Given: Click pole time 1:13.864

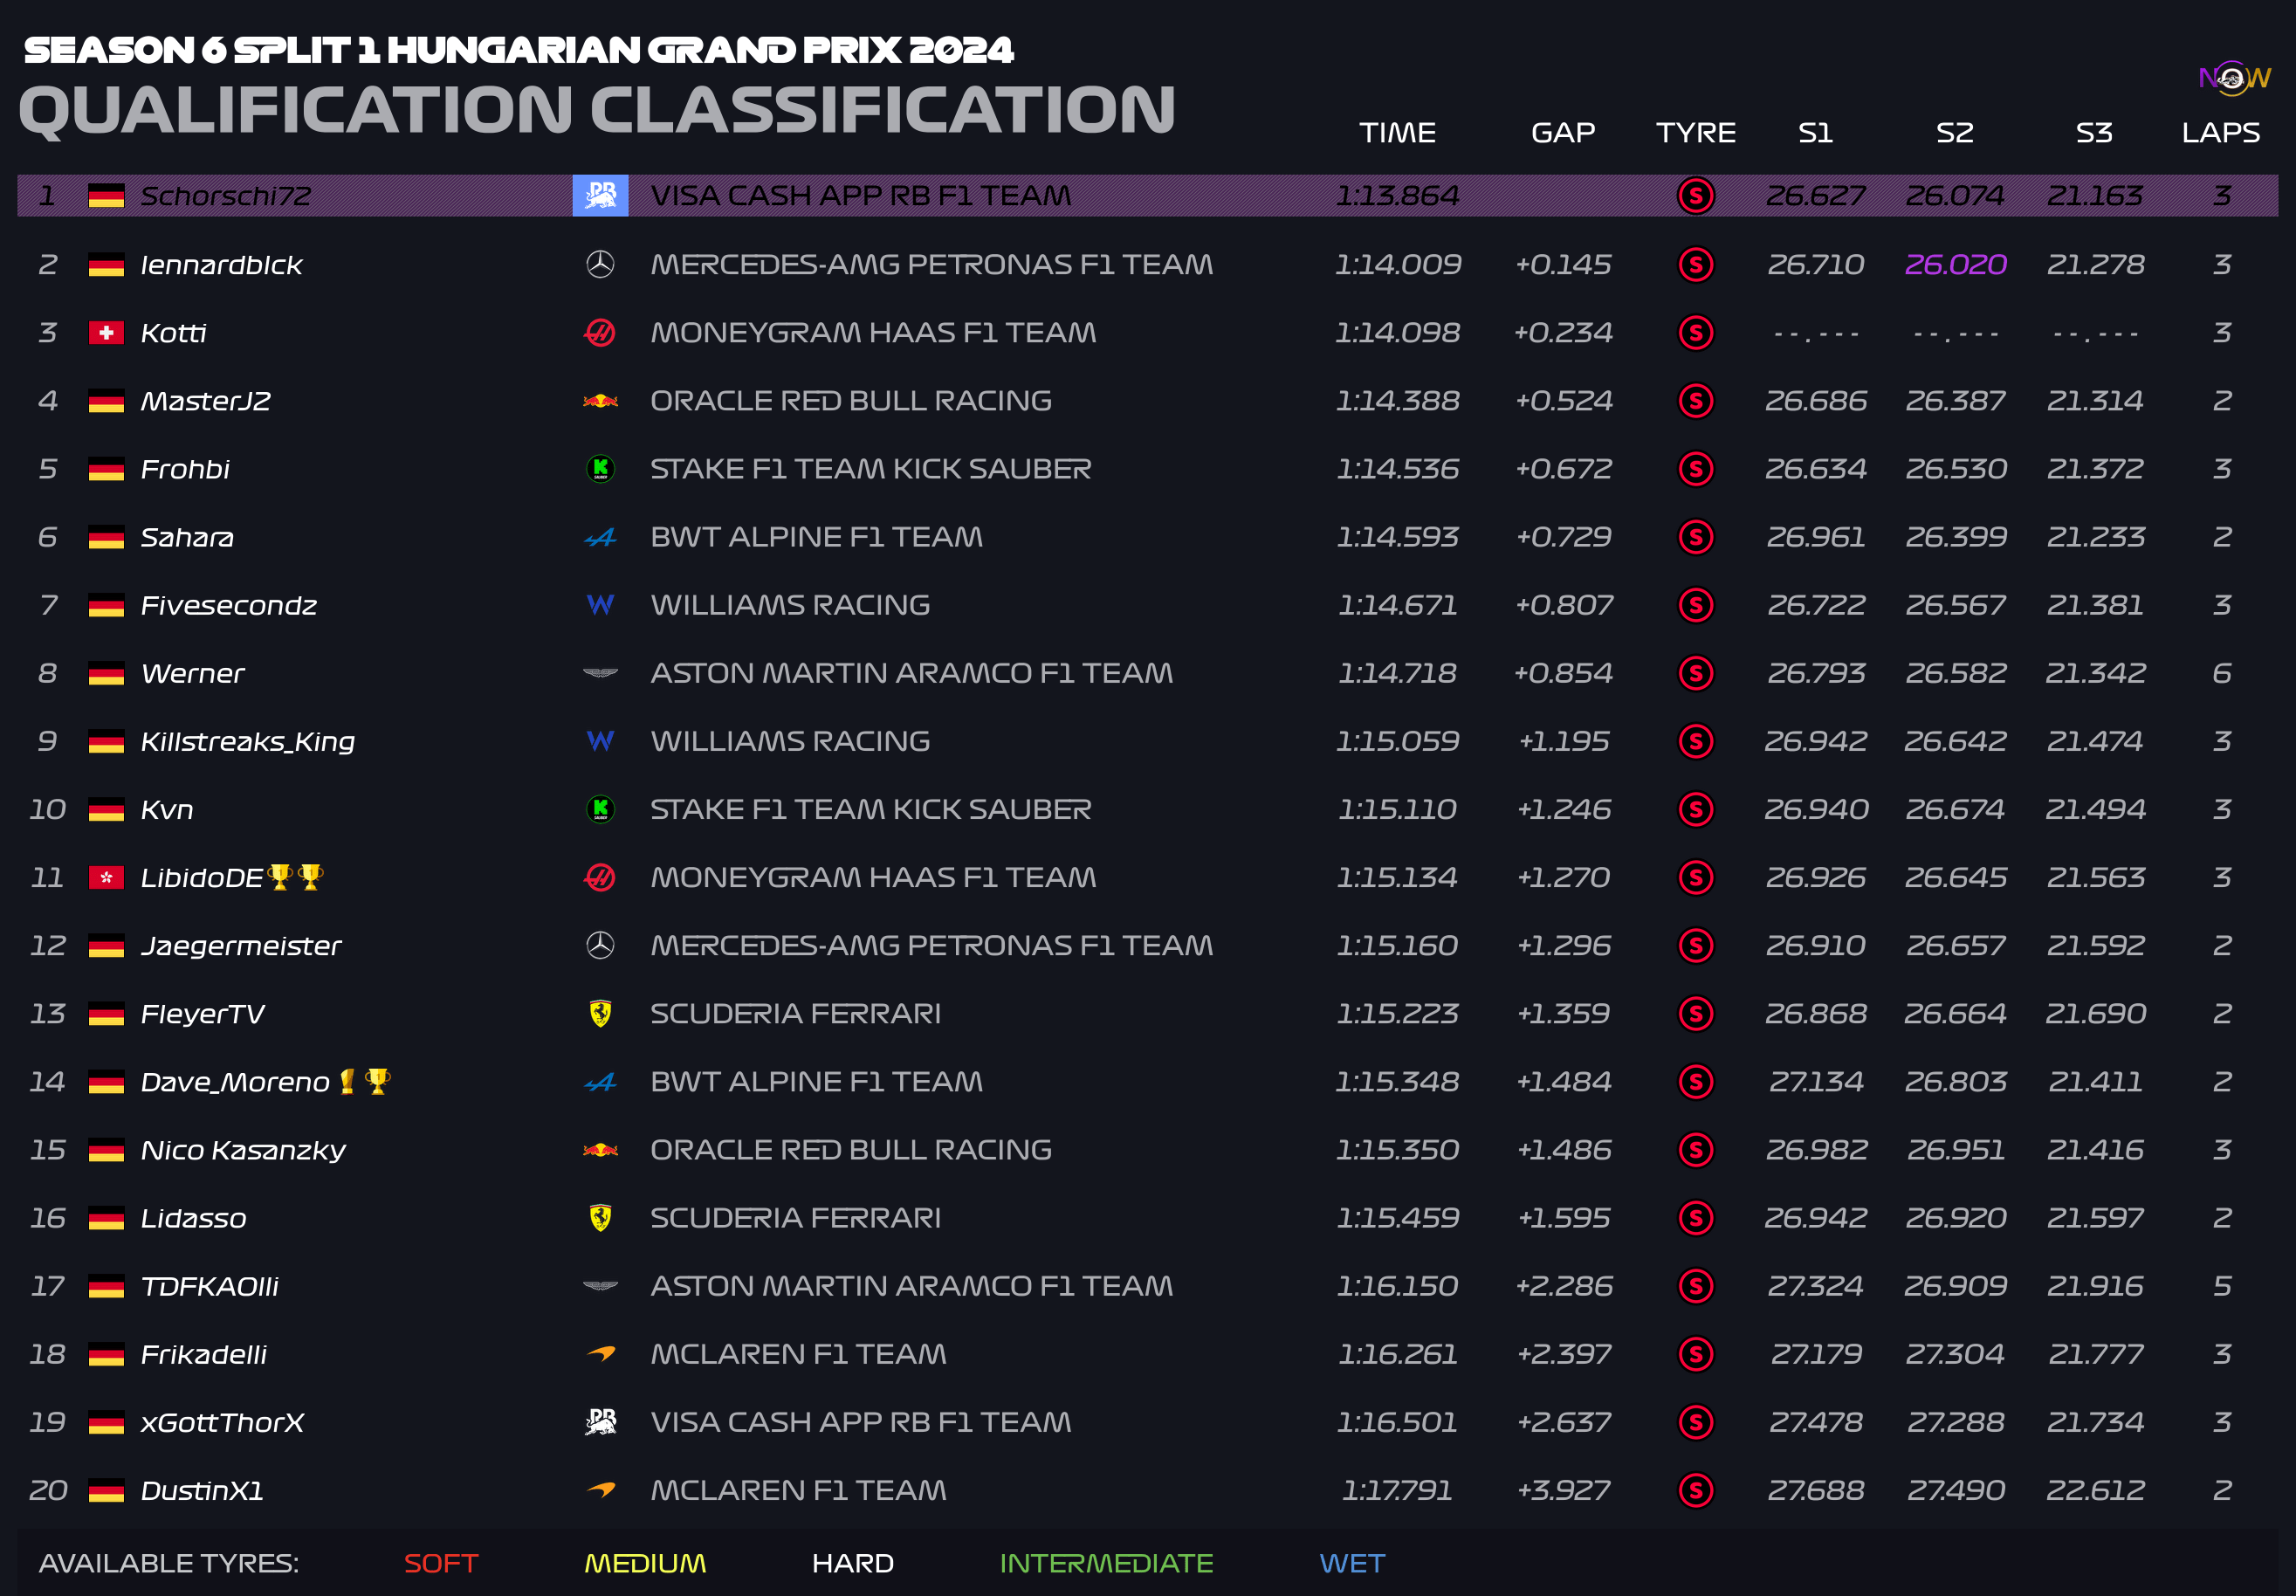Looking at the screenshot, I should 1397,196.
